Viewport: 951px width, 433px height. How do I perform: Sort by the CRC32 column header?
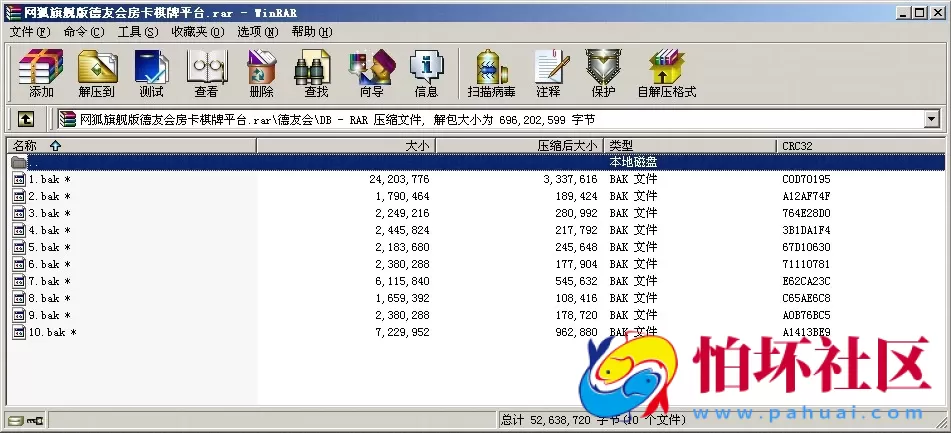point(860,146)
